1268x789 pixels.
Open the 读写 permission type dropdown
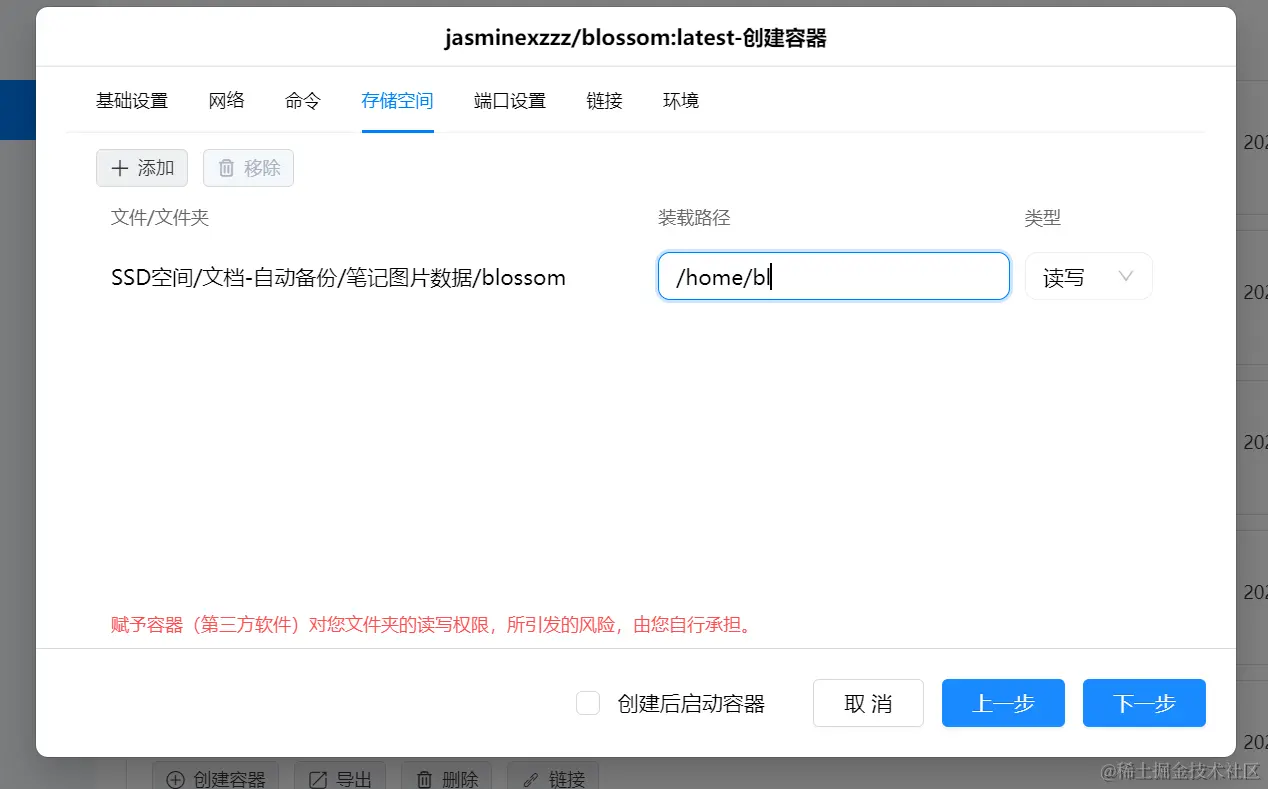pyautogui.click(x=1088, y=276)
